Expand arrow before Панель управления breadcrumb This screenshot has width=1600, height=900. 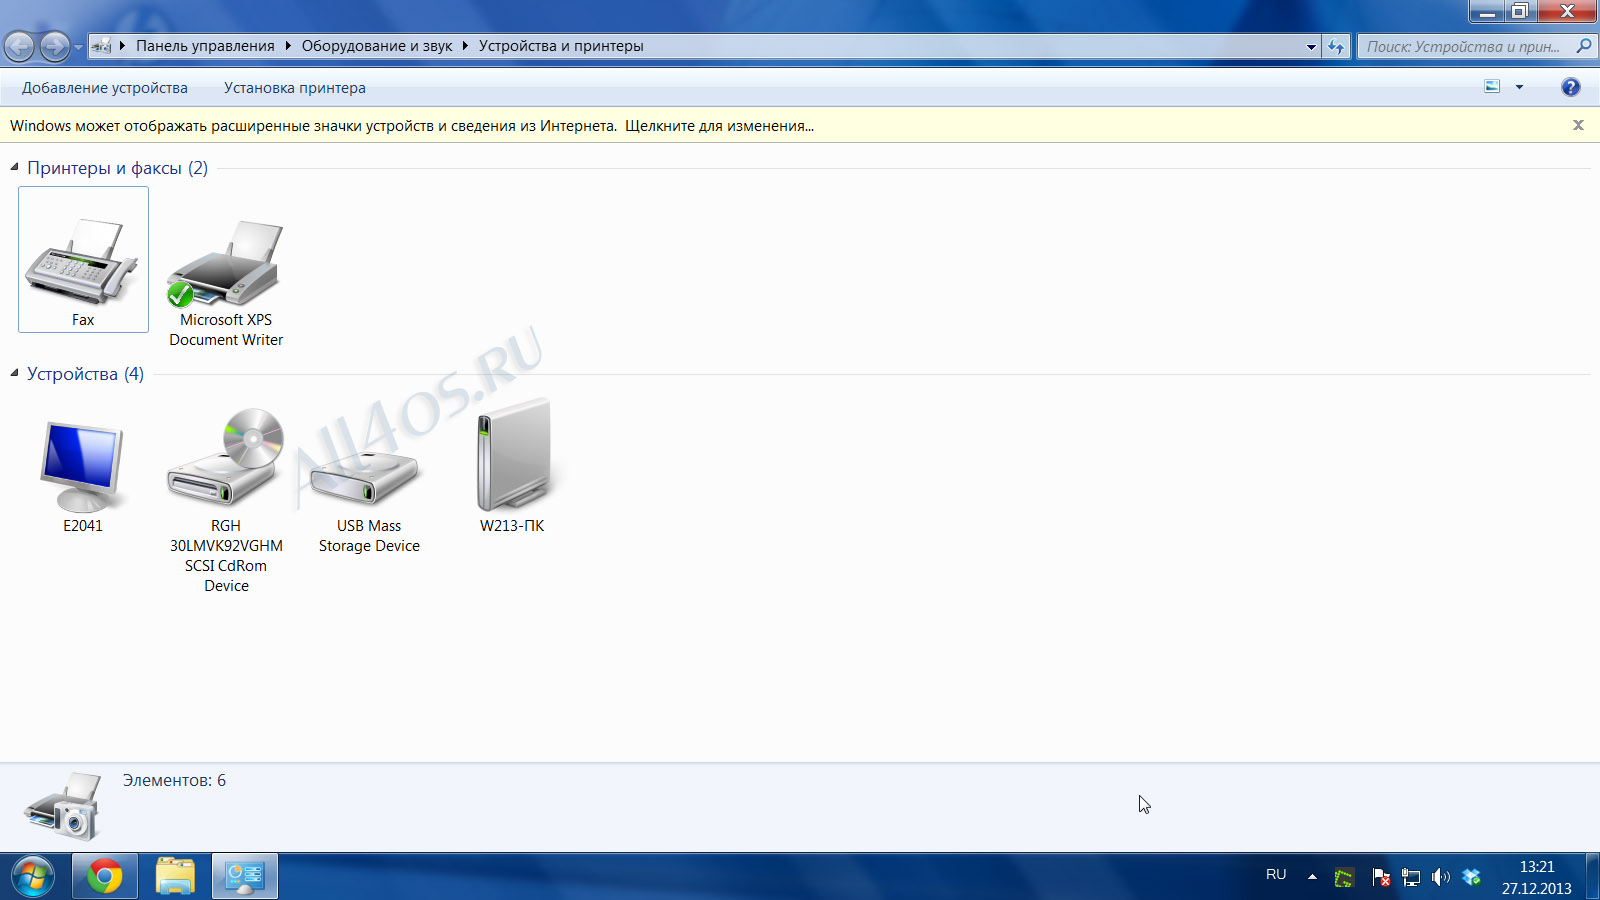point(122,46)
